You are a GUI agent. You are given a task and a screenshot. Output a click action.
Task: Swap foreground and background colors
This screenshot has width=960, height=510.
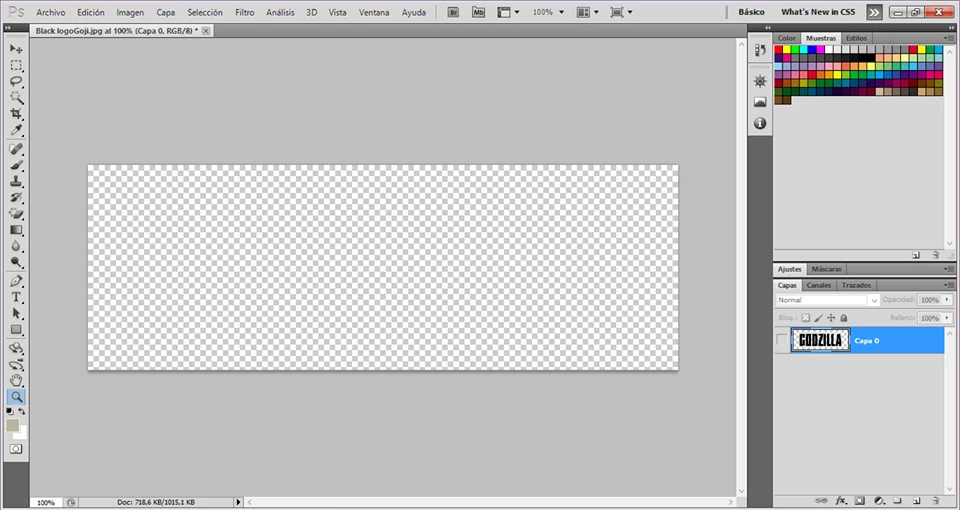coord(22,411)
